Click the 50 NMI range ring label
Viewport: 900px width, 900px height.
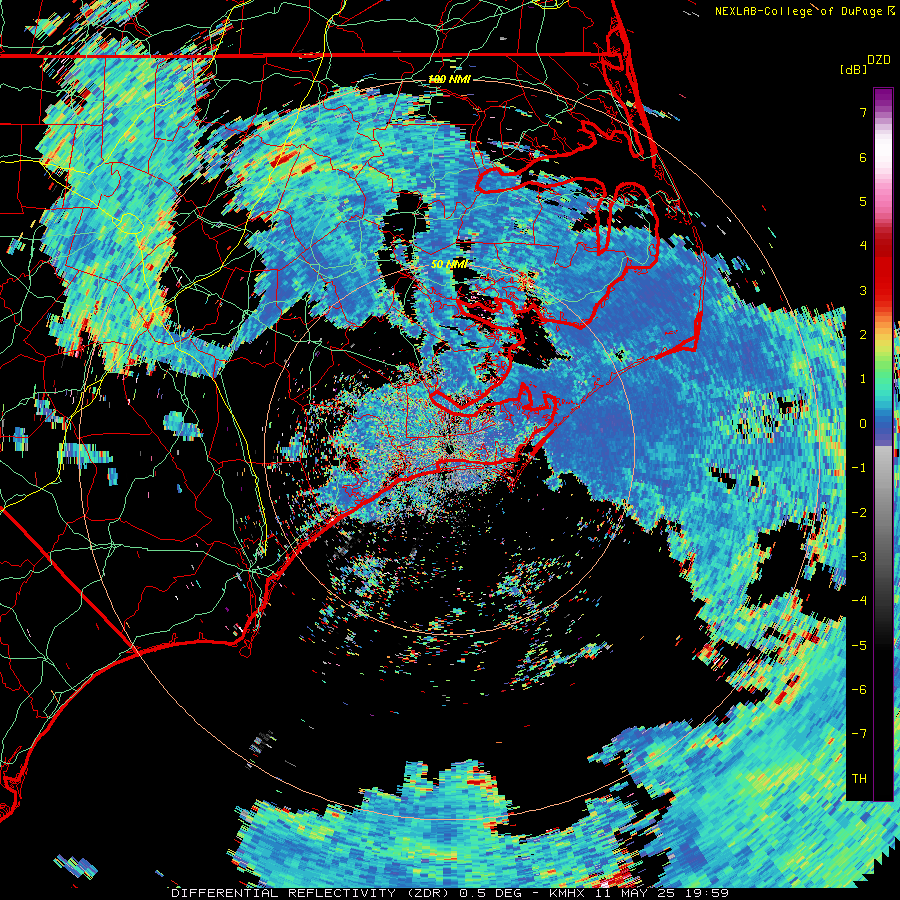pos(449,264)
